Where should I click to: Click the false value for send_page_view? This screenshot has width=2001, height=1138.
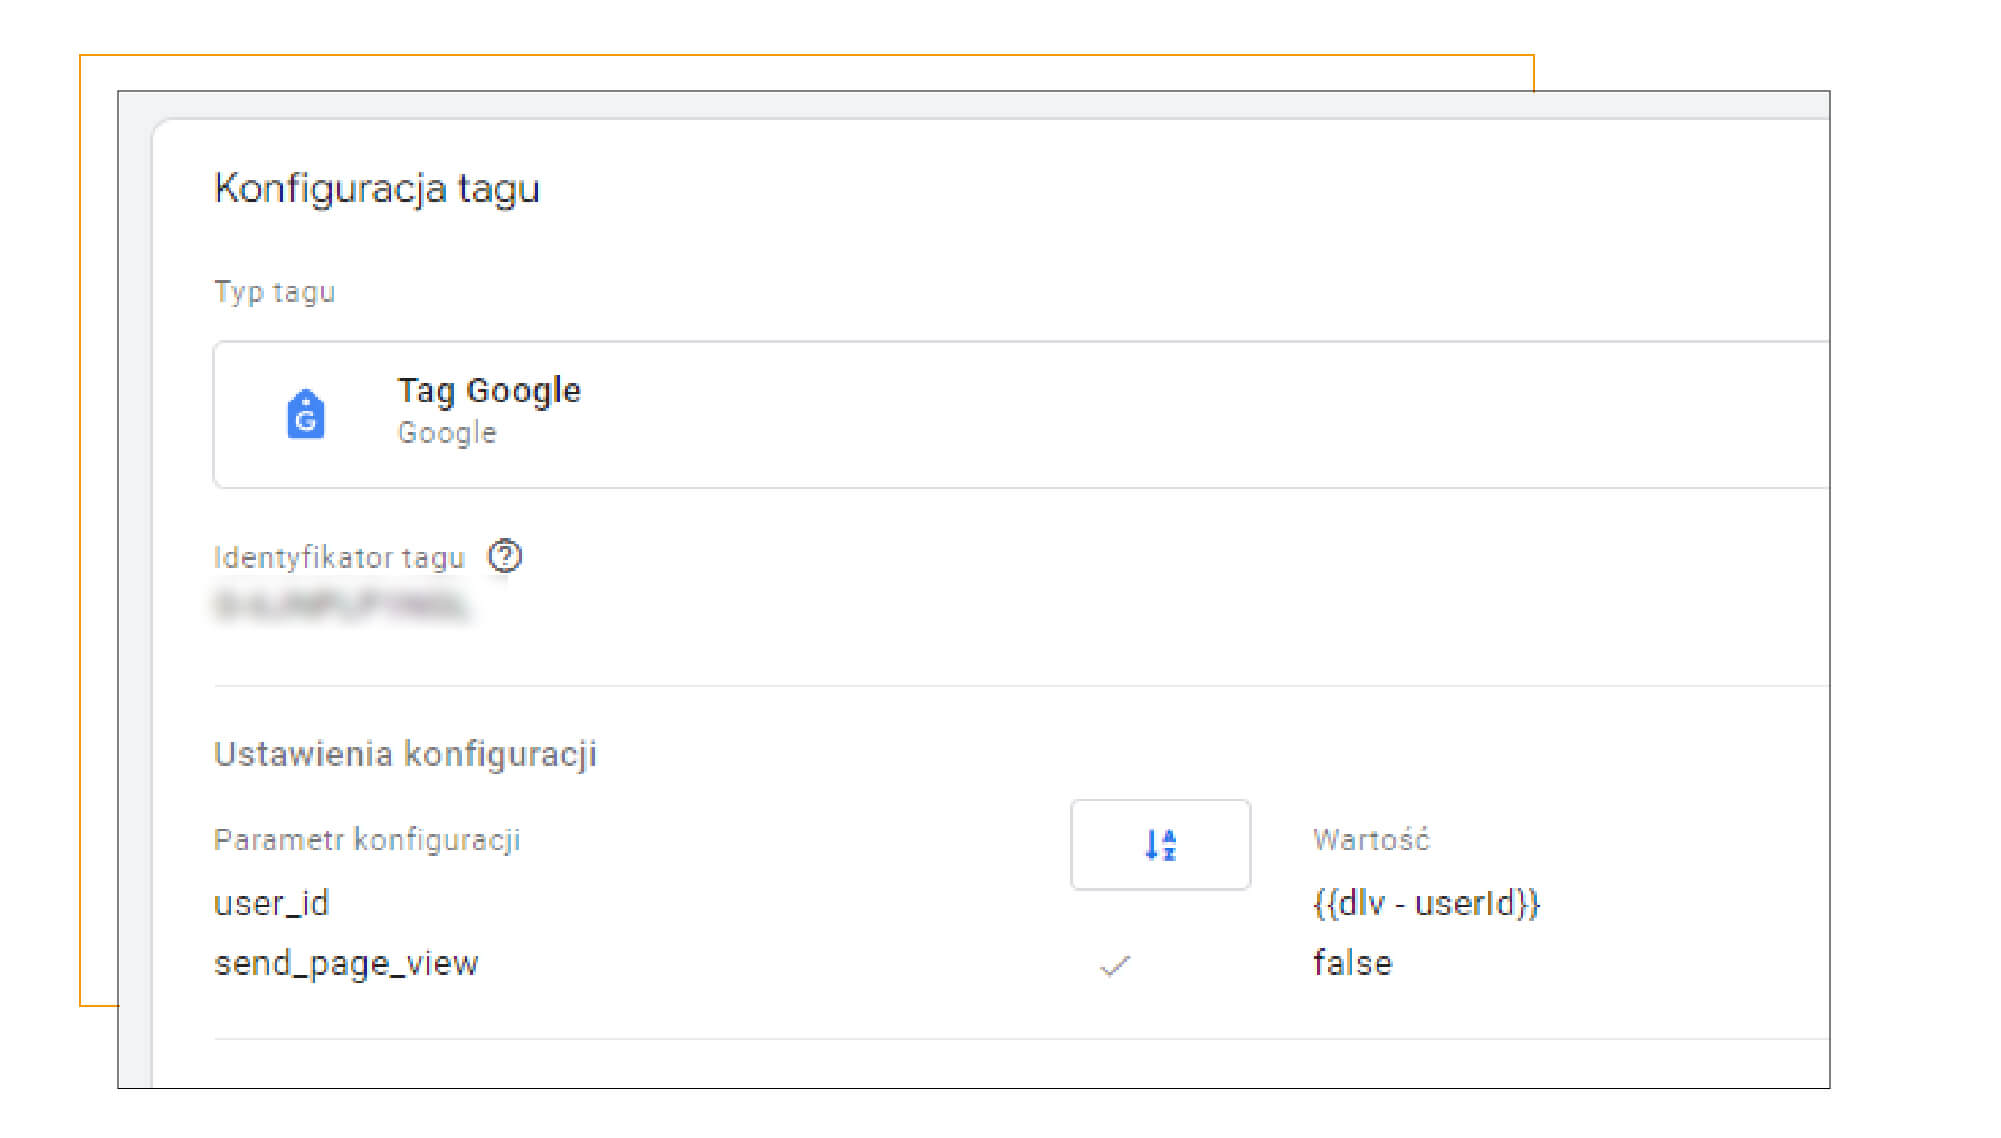click(1352, 963)
